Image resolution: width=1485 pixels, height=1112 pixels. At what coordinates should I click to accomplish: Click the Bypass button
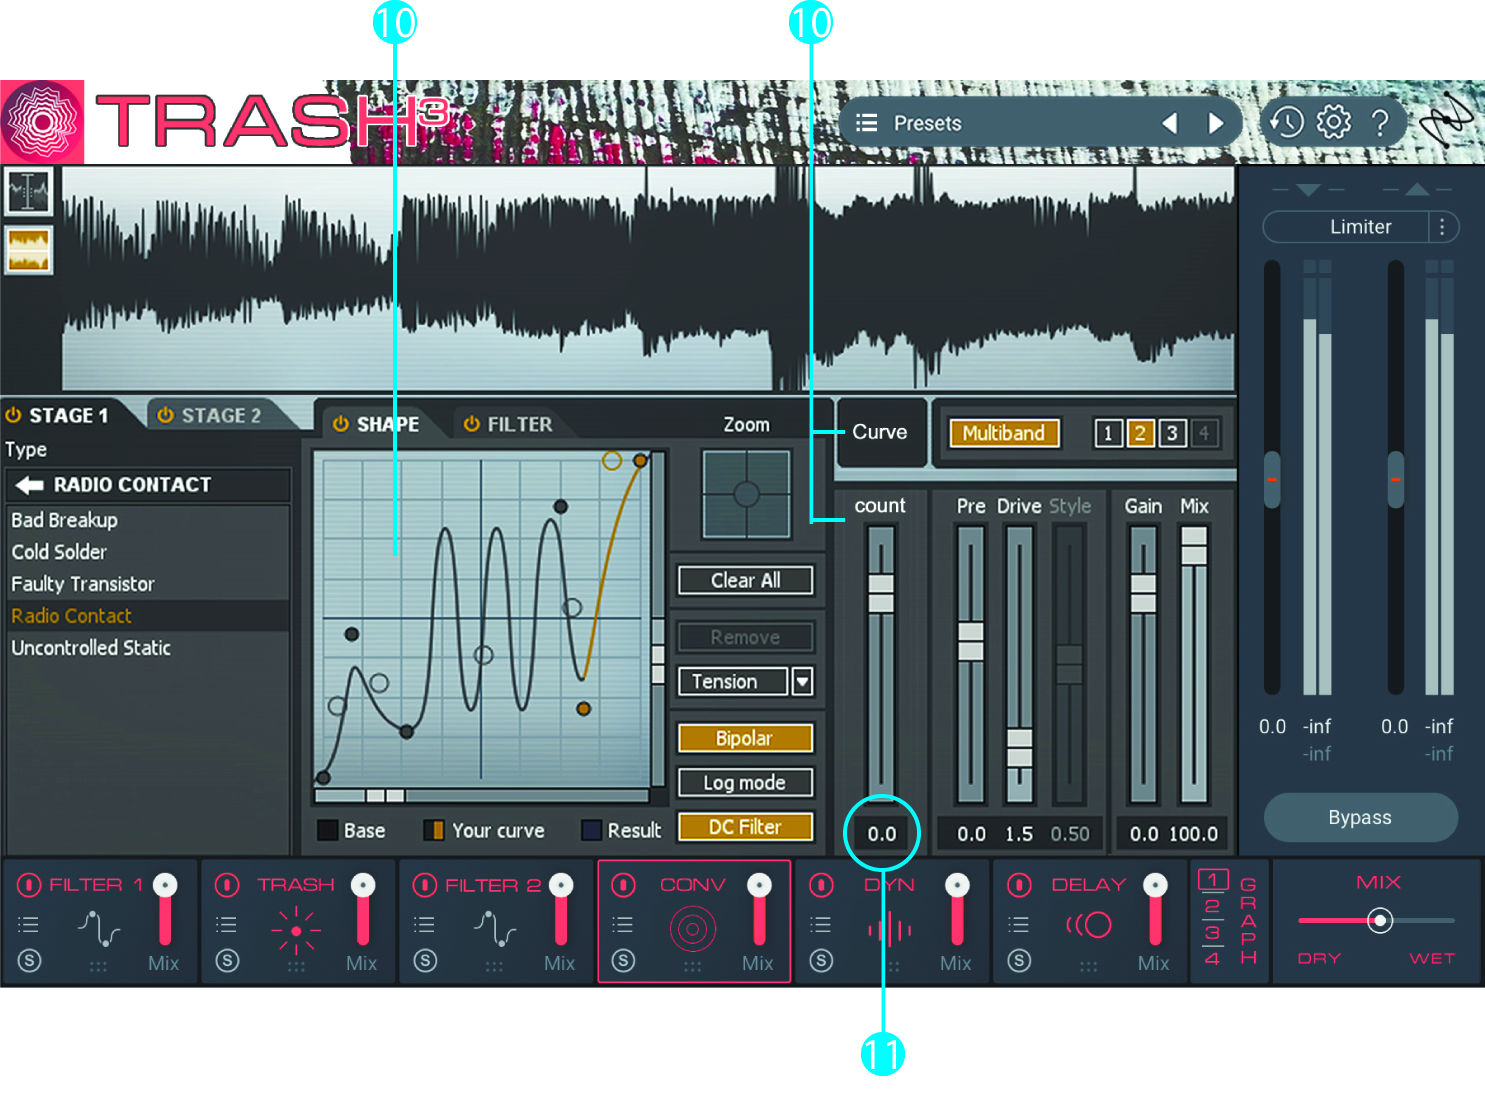click(x=1360, y=817)
